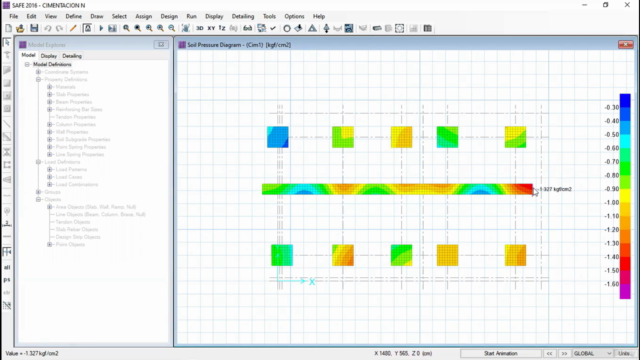The width and height of the screenshot is (640, 360).
Task: Click the checkmark display options icon
Action: point(273,28)
